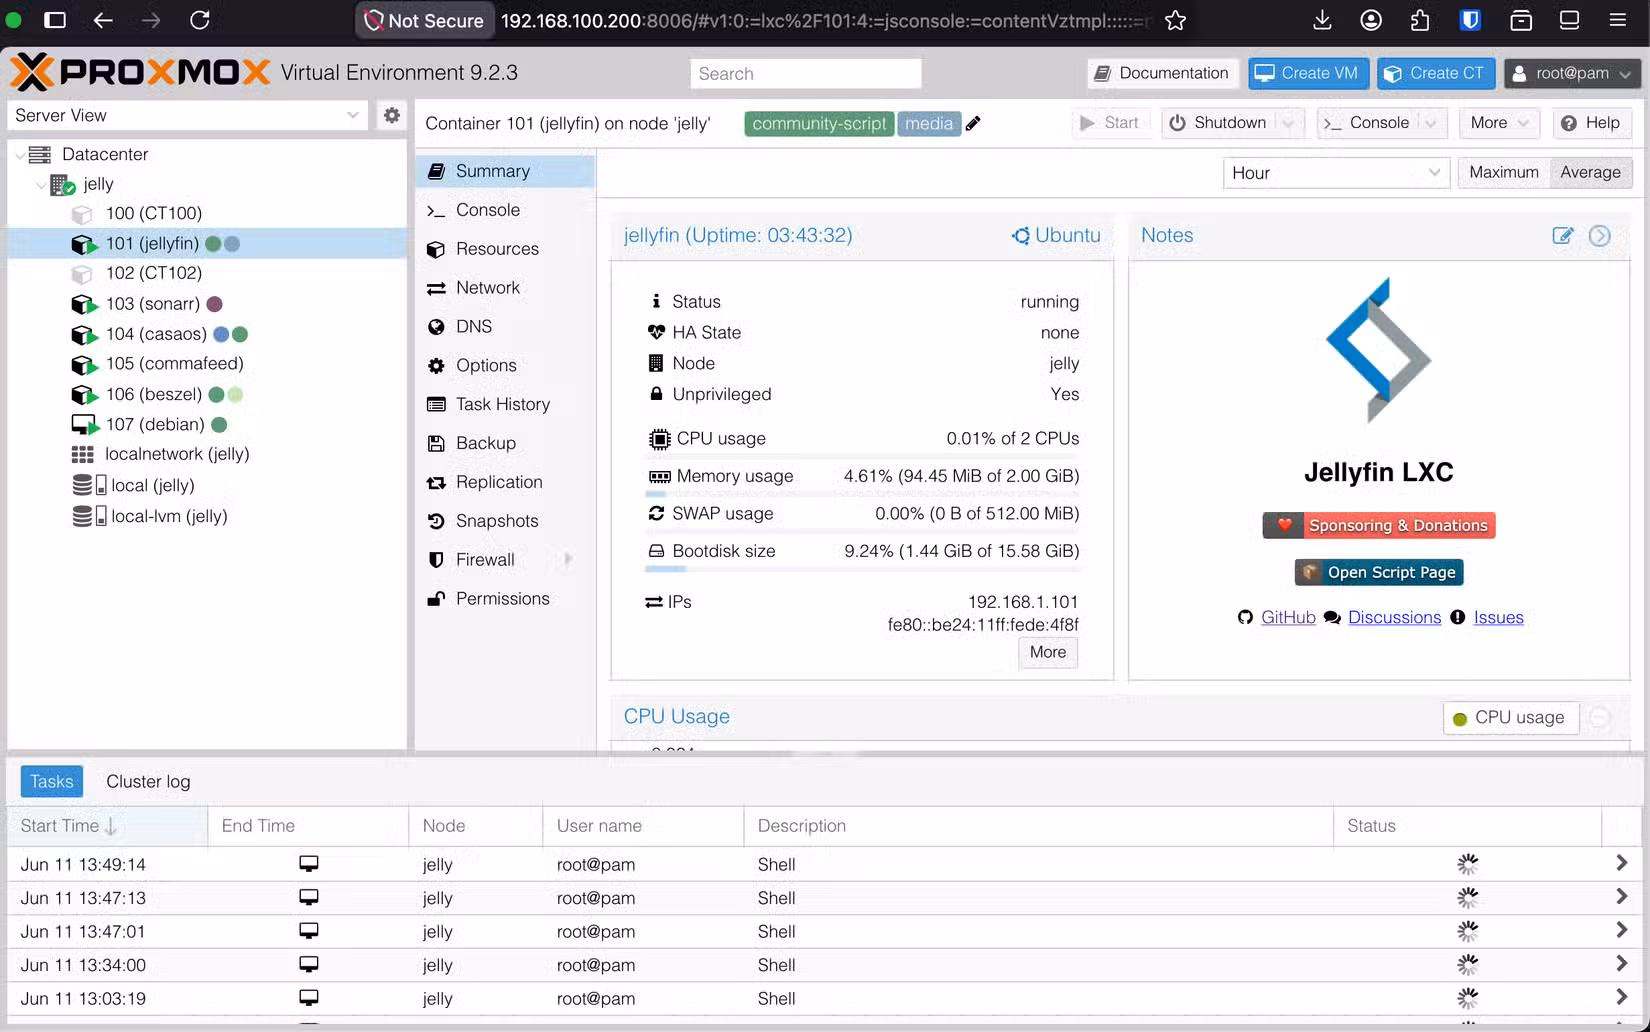Bookmark this page with the star icon

(1175, 20)
